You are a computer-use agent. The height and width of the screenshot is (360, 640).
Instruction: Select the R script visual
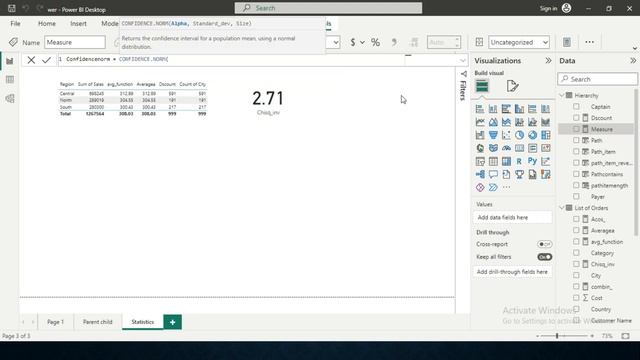[519, 161]
